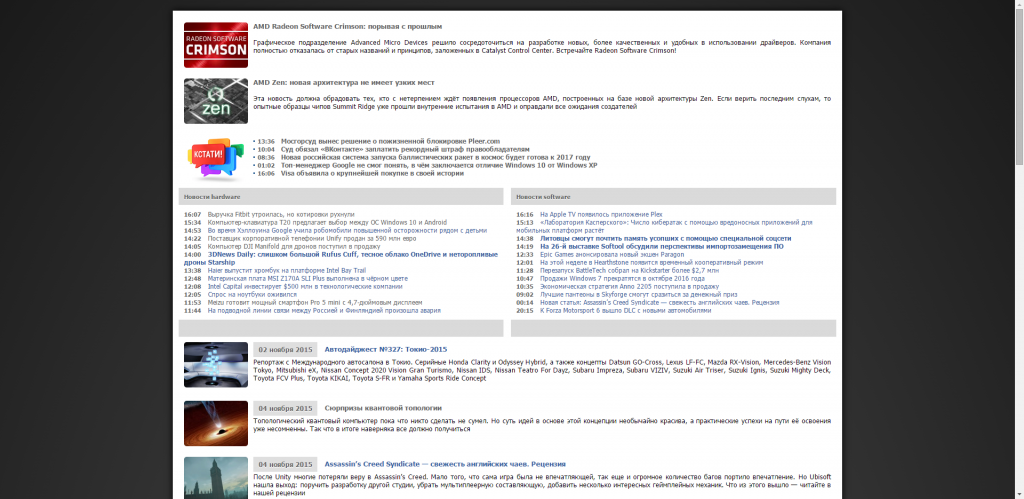This screenshot has height=499, width=1024.
Task: Open headline AMD Radeon Software Crimson: порывая с прошлым
Action: pyautogui.click(x=347, y=27)
